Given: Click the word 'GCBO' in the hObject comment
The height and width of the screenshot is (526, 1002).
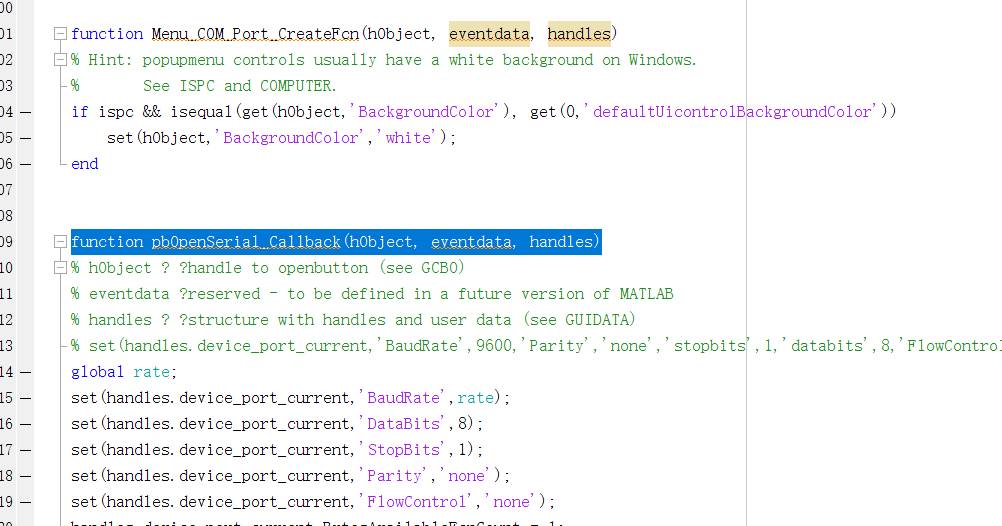Looking at the screenshot, I should [x=438, y=268].
